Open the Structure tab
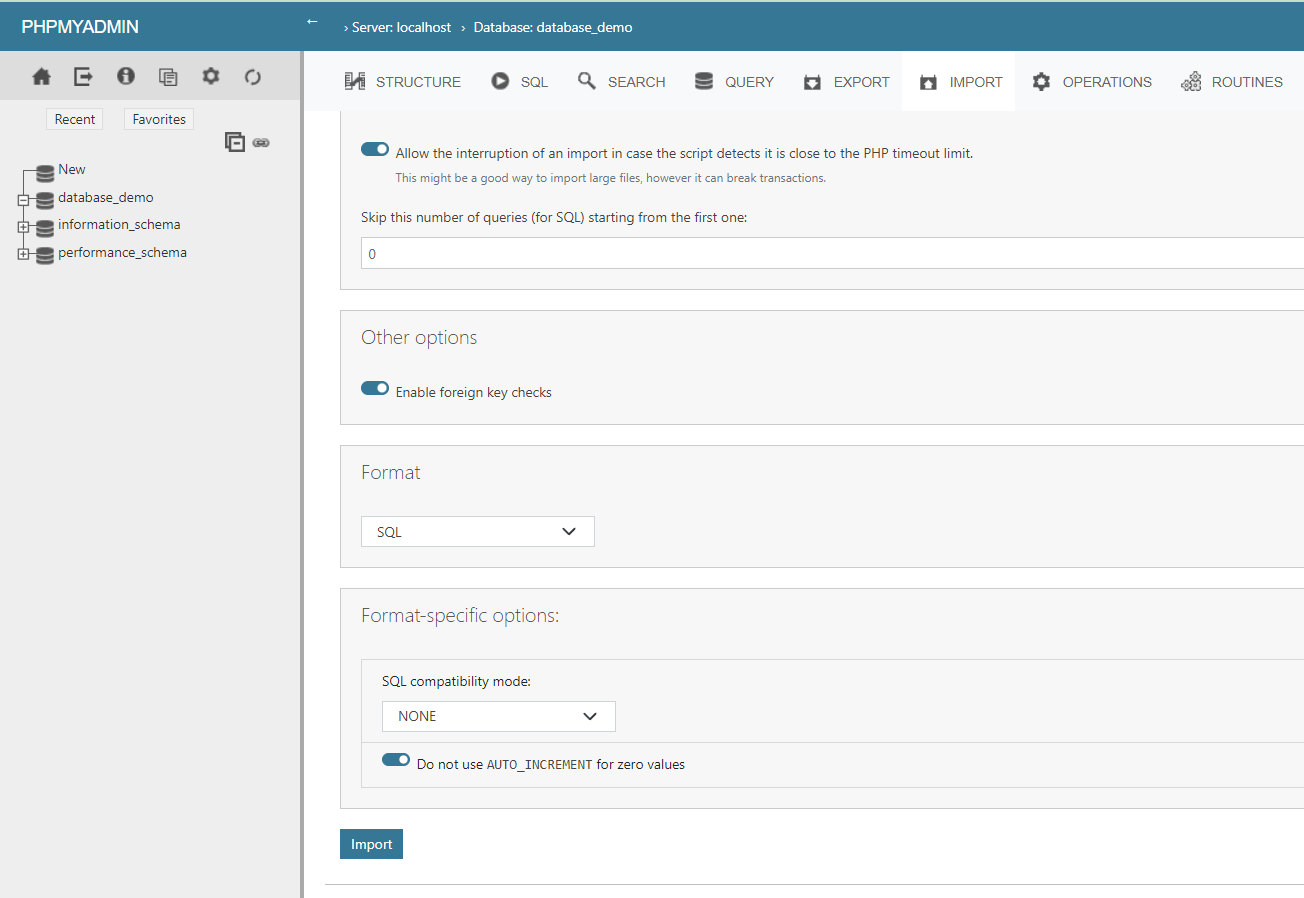This screenshot has height=898, width=1304. tap(403, 82)
